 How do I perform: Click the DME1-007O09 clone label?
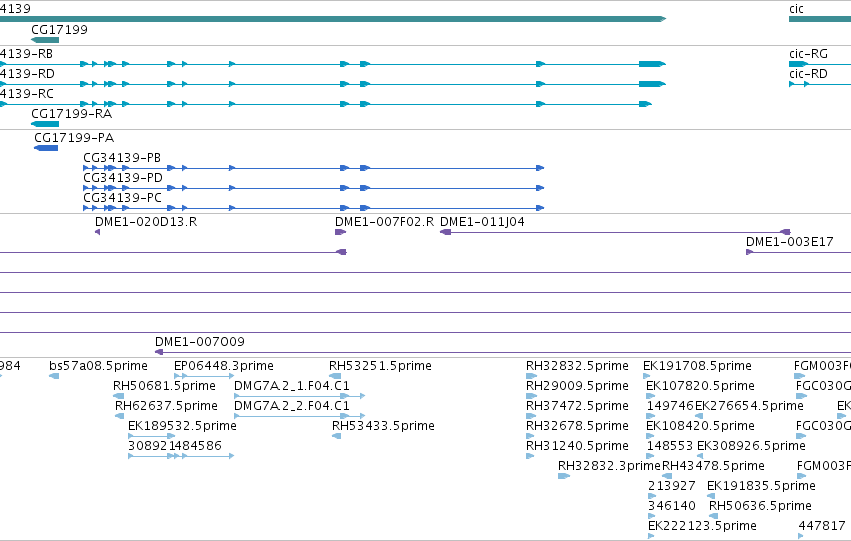[x=200, y=341]
